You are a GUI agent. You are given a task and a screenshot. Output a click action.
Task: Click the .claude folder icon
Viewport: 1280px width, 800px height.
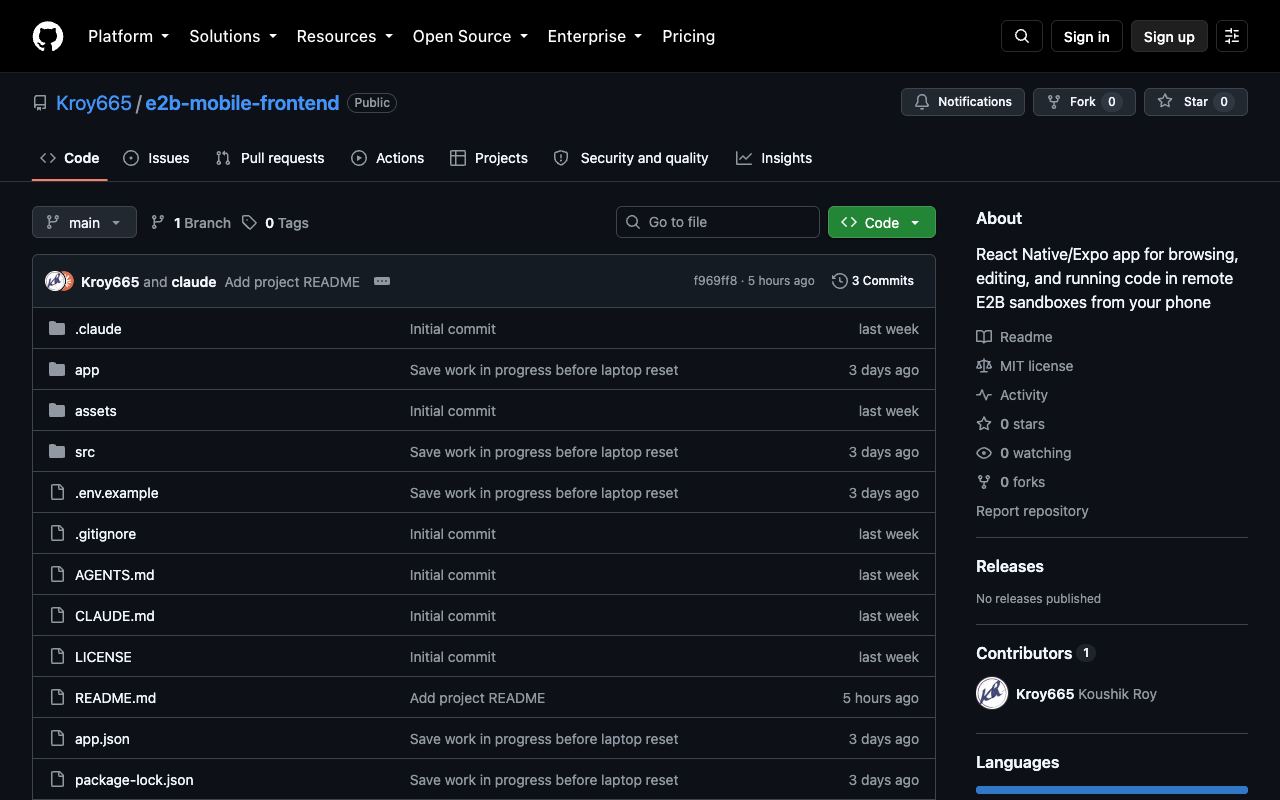[57, 329]
